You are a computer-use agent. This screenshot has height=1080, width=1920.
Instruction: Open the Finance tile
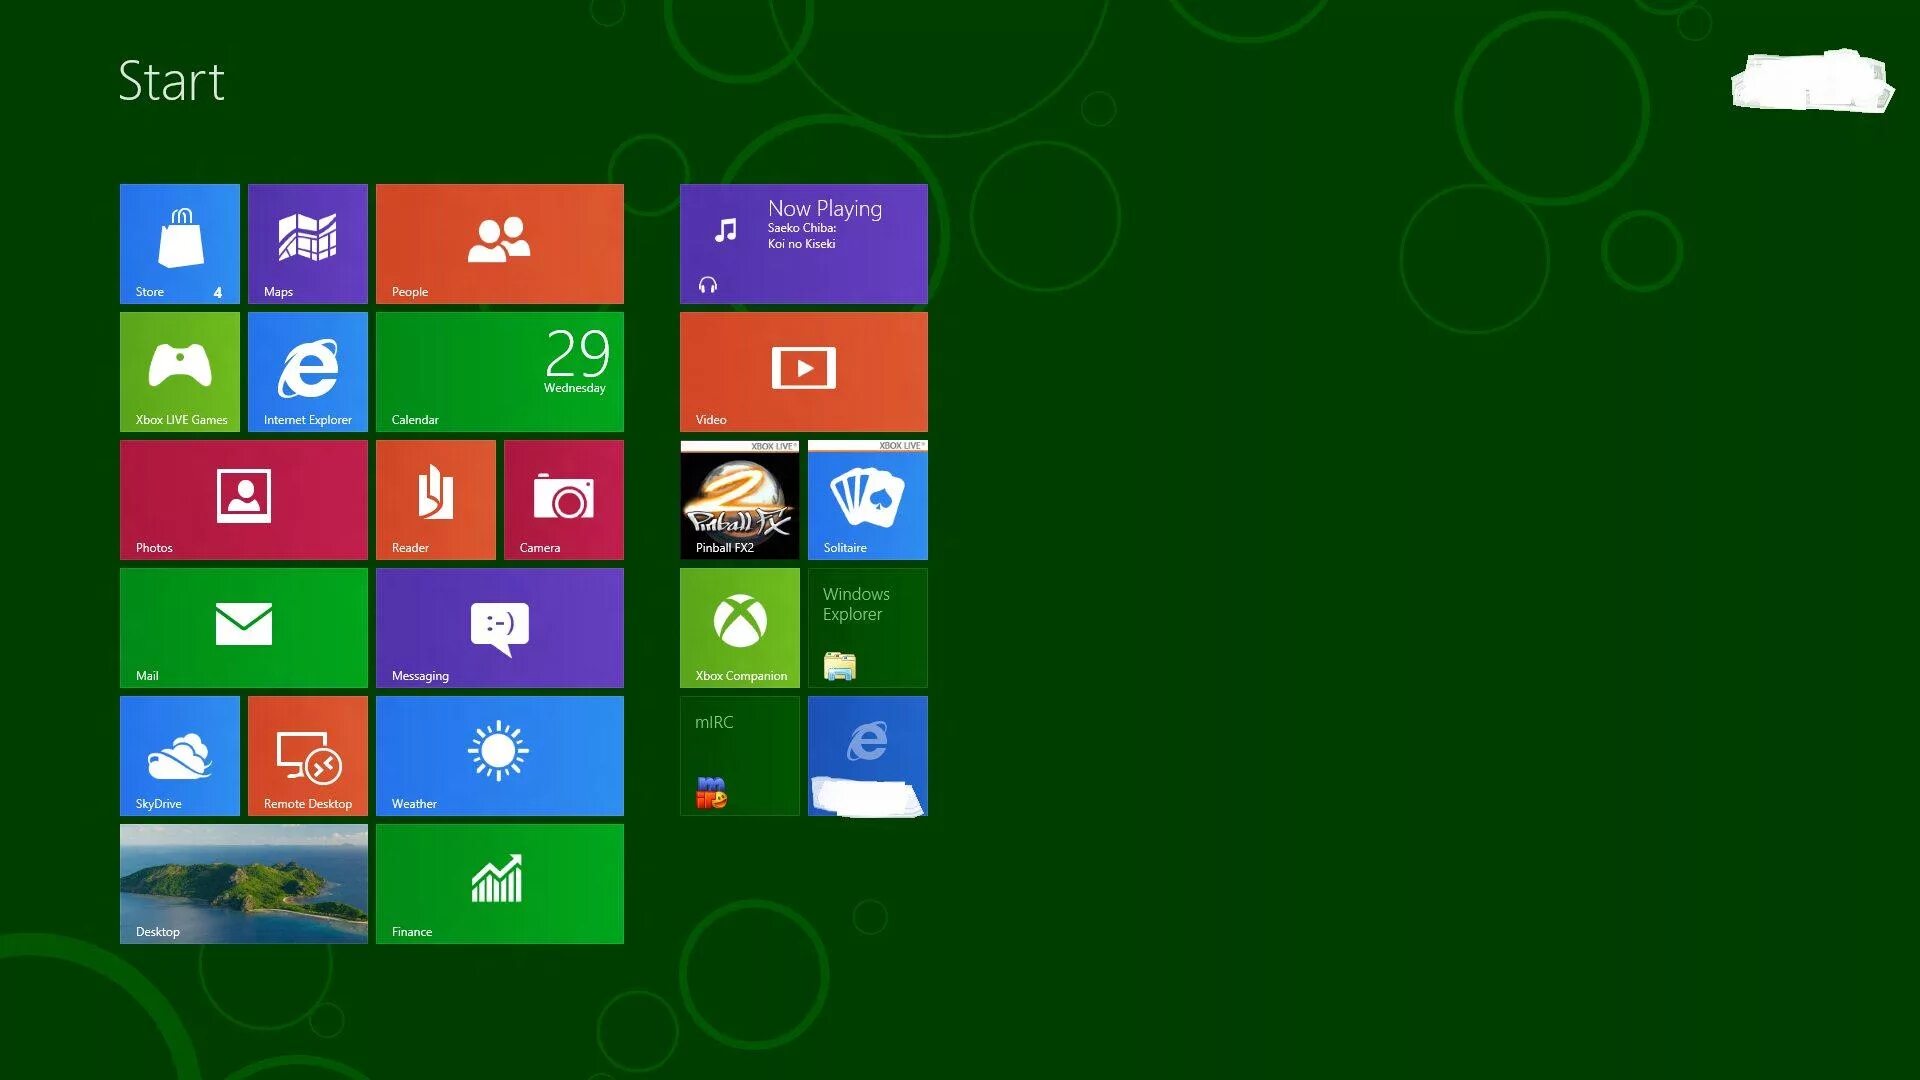click(500, 883)
